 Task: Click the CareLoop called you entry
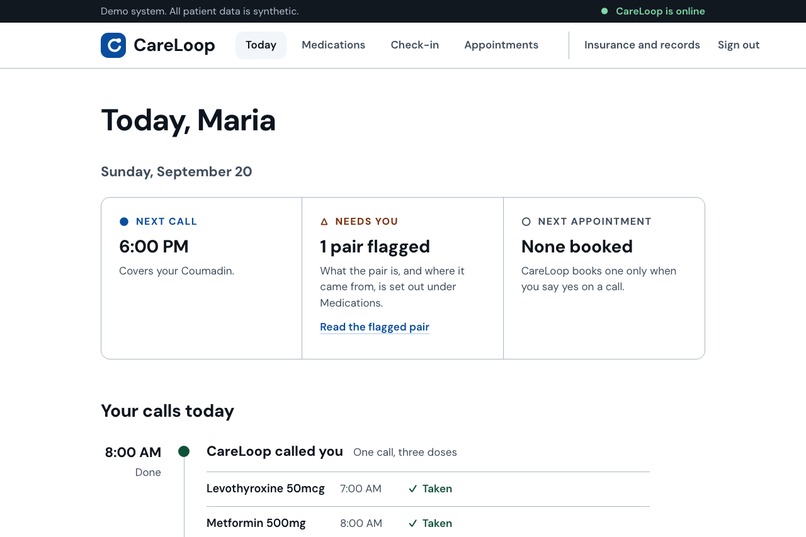pos(274,451)
